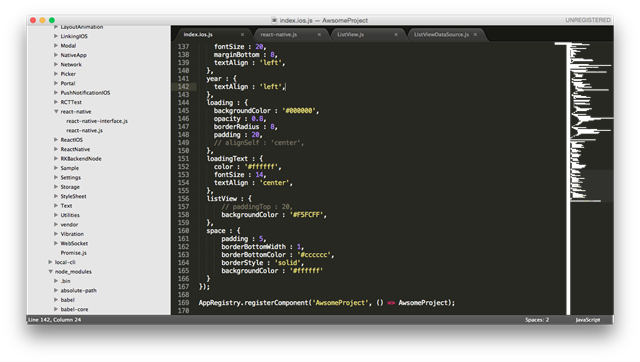Open react-native.js file in the sidebar

(x=84, y=130)
